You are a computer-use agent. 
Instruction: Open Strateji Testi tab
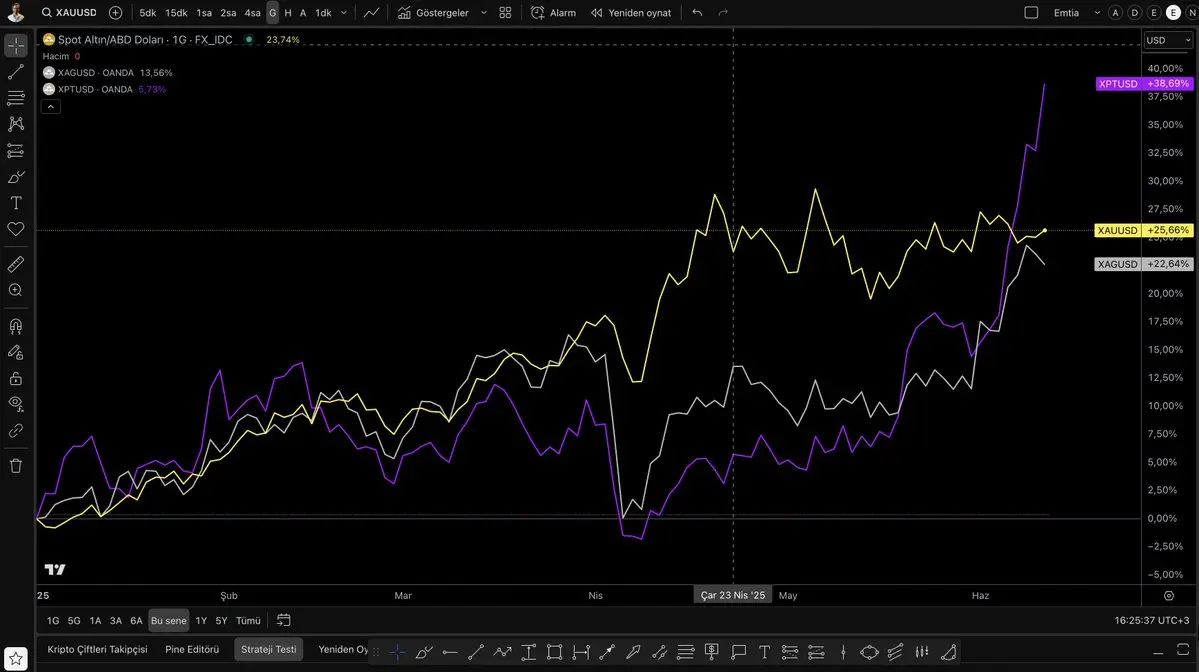[268, 650]
